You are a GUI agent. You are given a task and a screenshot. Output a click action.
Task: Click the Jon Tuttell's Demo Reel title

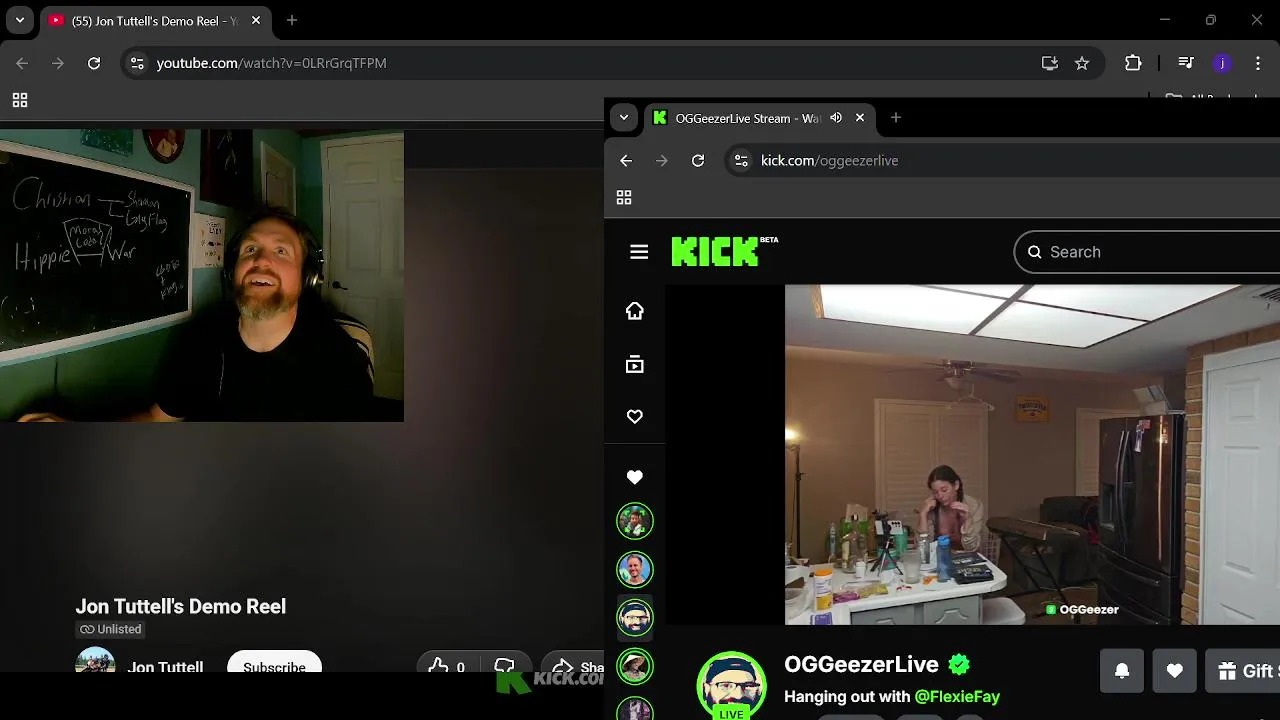pyautogui.click(x=181, y=606)
